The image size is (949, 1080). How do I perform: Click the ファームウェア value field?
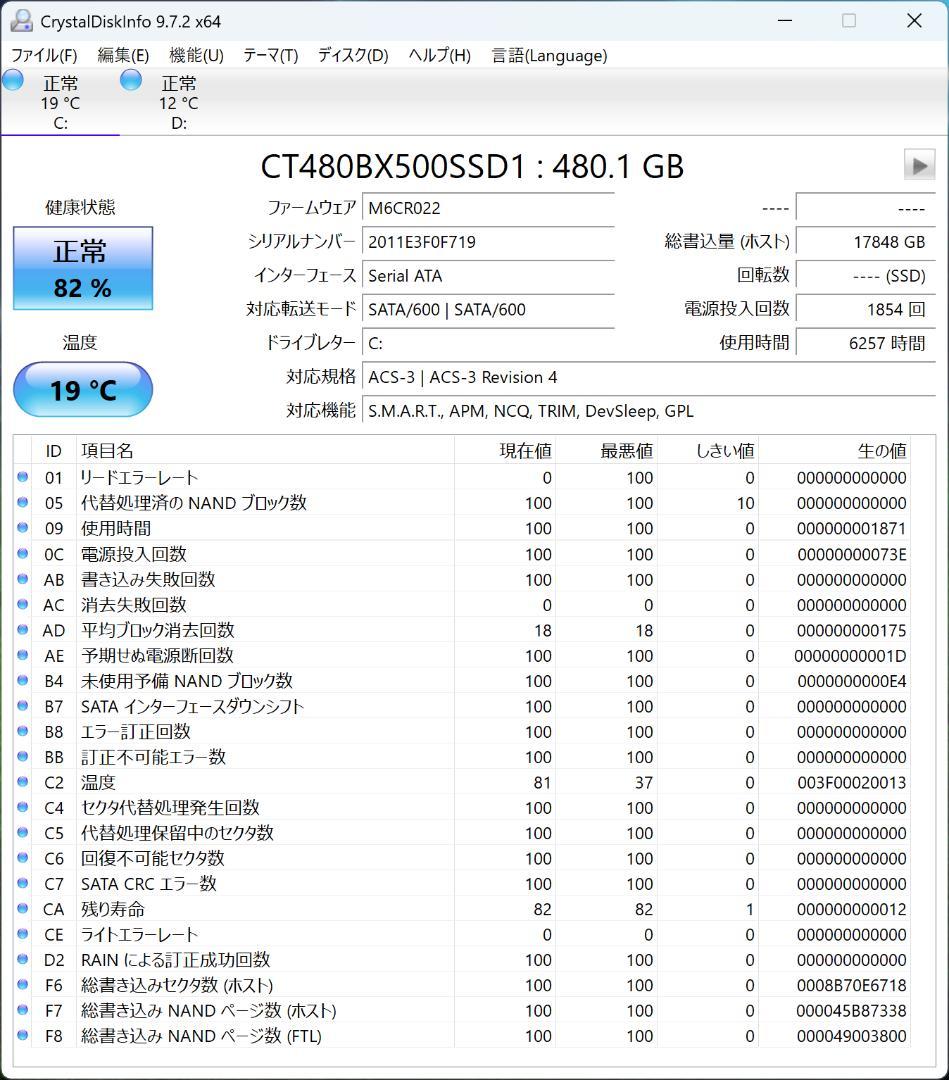pyautogui.click(x=488, y=208)
